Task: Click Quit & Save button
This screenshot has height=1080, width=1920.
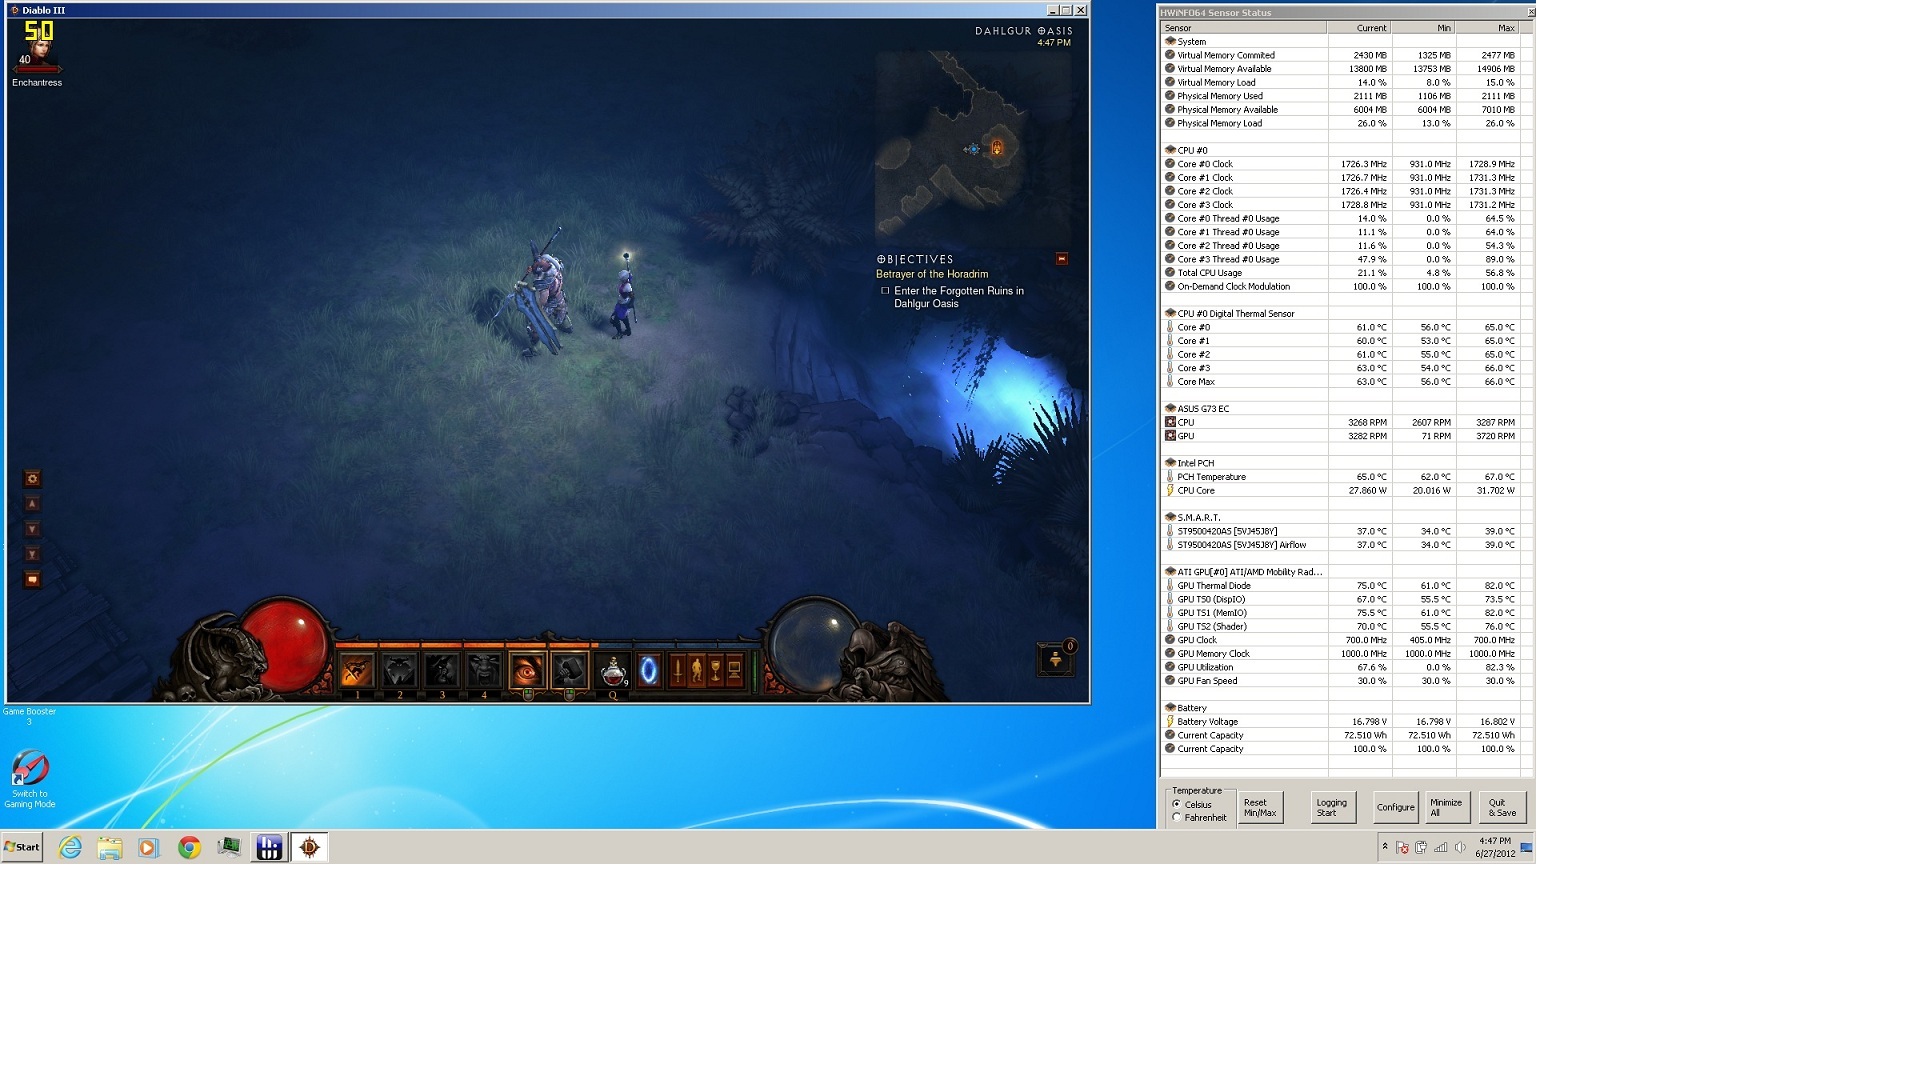Action: pos(1502,807)
